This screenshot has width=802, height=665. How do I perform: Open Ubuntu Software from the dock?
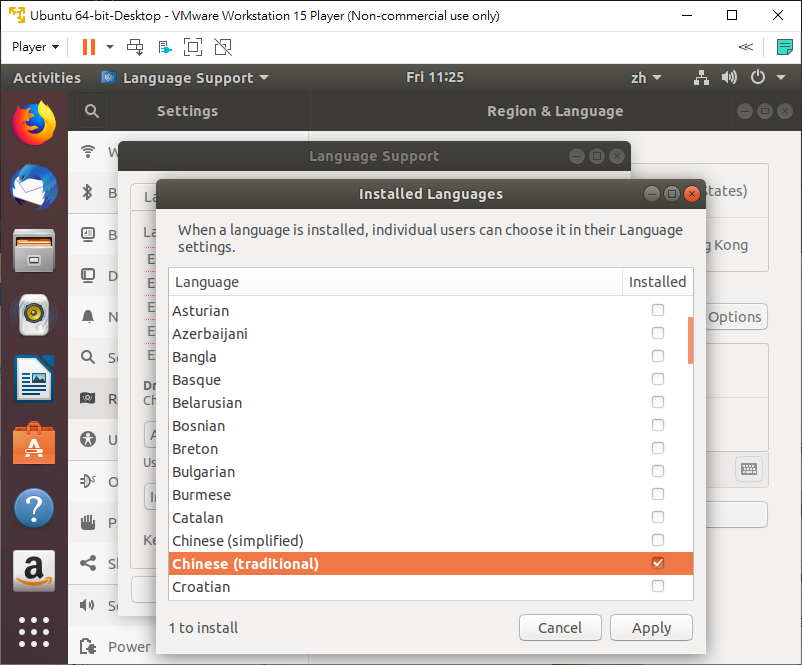pyautogui.click(x=34, y=443)
